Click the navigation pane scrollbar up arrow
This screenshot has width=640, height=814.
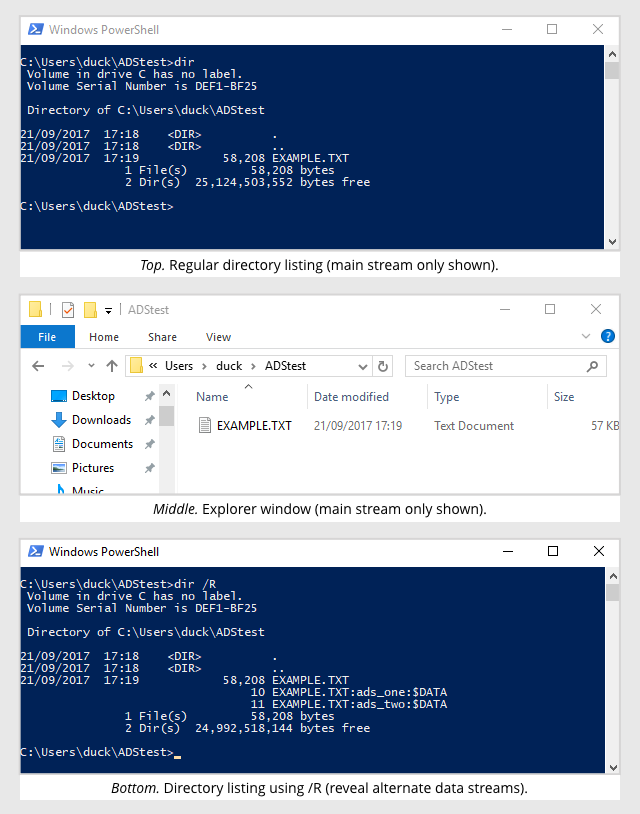[167, 394]
